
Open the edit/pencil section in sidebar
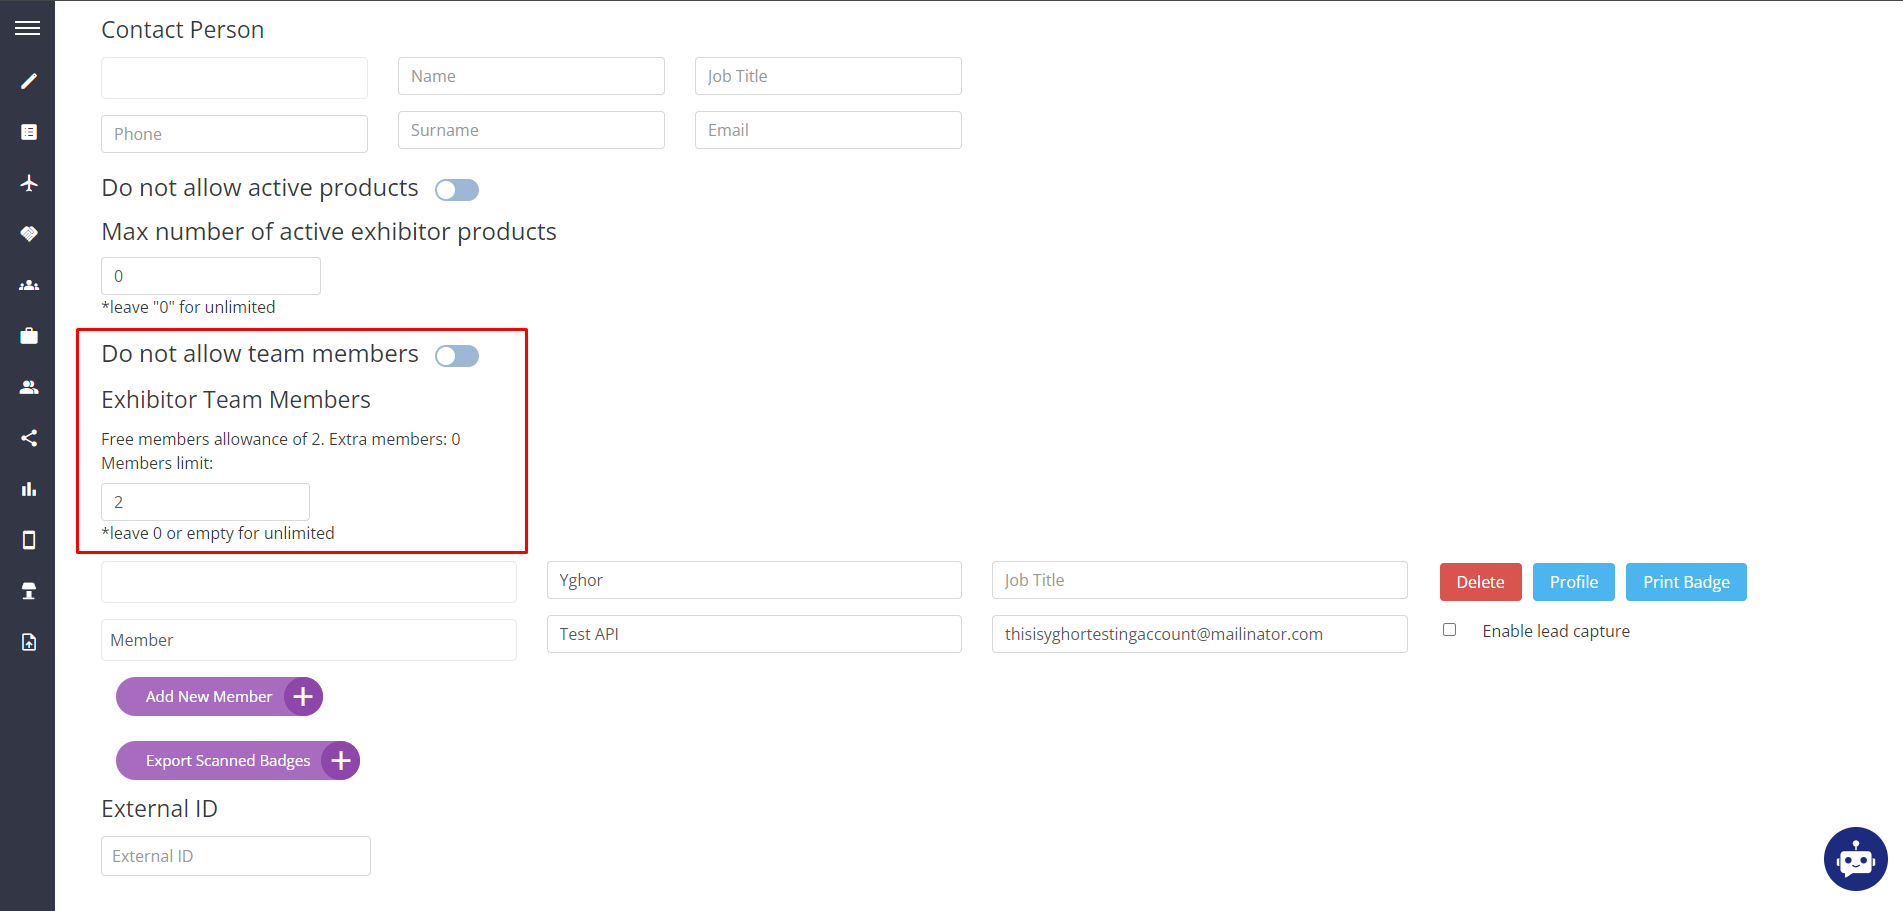[28, 81]
